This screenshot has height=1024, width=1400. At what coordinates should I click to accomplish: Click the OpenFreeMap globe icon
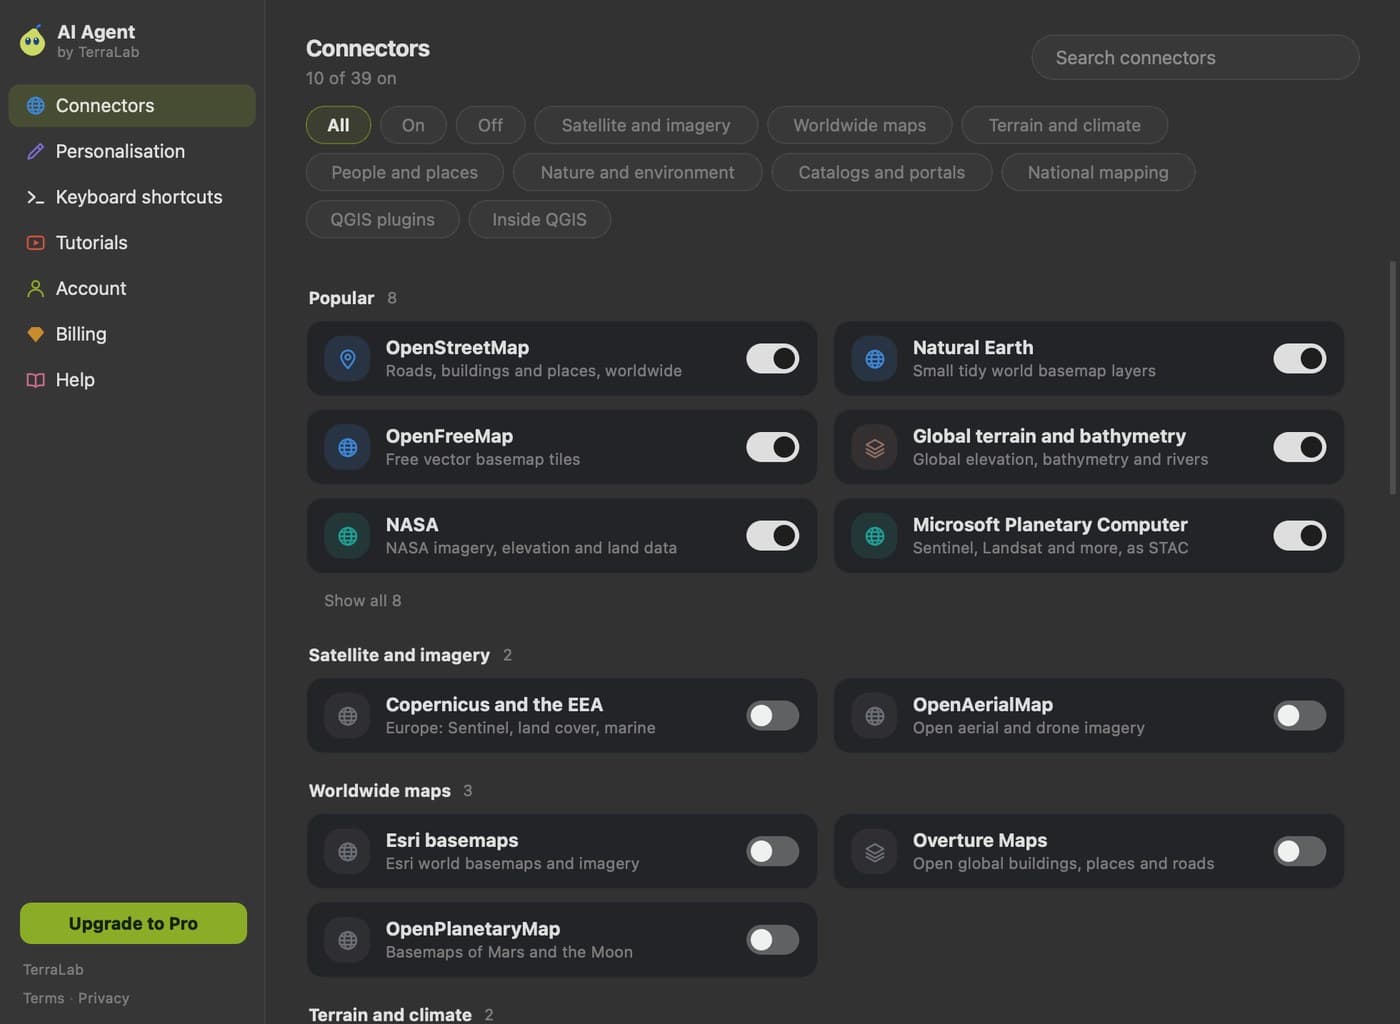coord(348,448)
